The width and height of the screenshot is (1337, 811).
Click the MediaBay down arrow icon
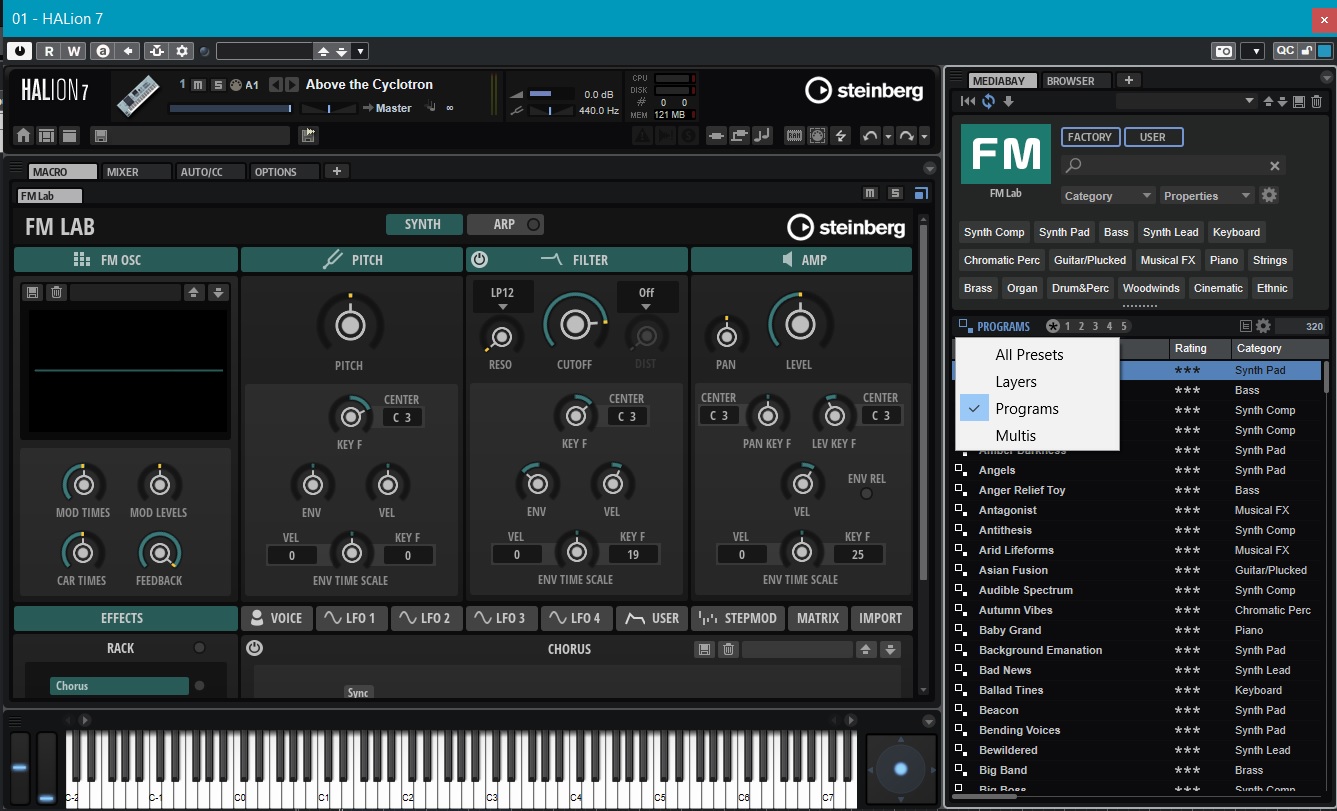(1008, 101)
